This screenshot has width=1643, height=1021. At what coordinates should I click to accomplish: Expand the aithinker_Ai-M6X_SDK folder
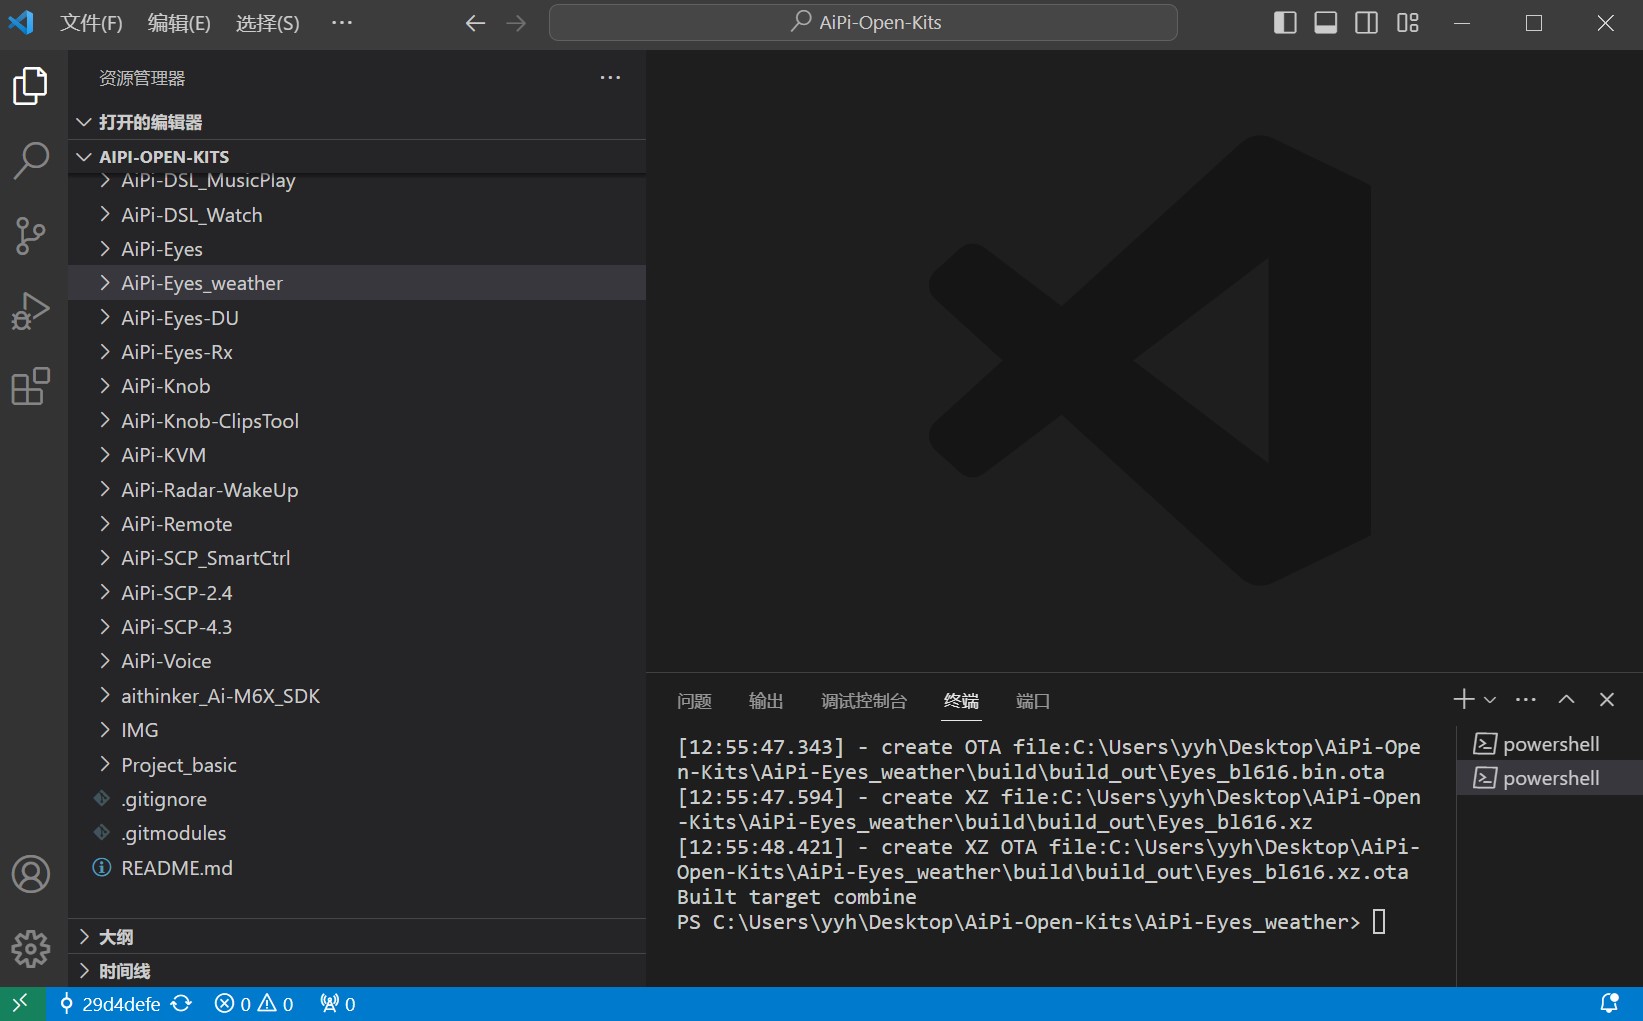pos(357,696)
